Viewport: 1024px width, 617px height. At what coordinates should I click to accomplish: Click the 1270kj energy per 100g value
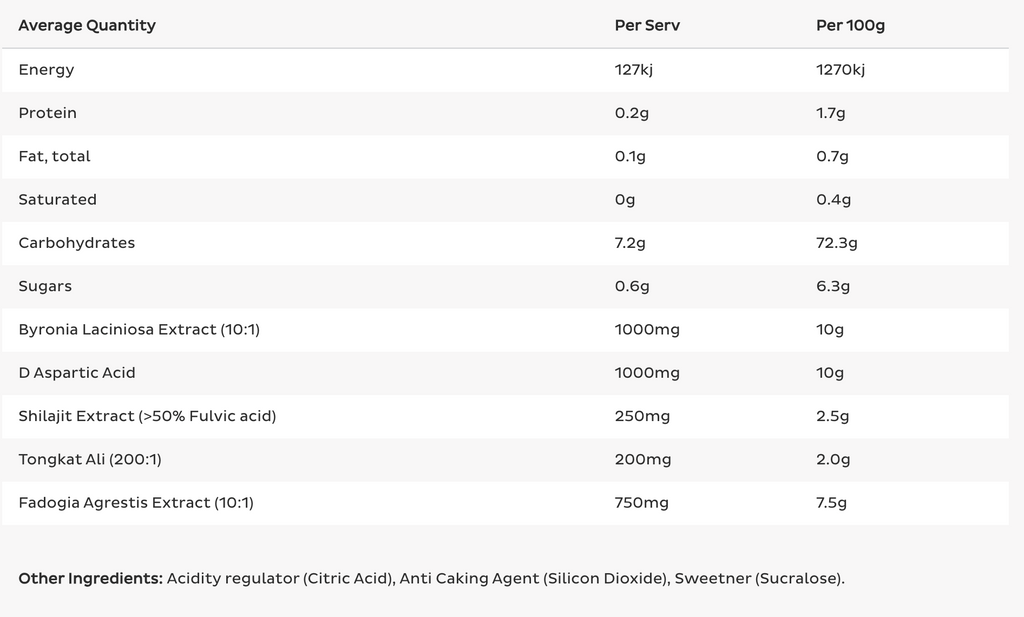tap(840, 70)
